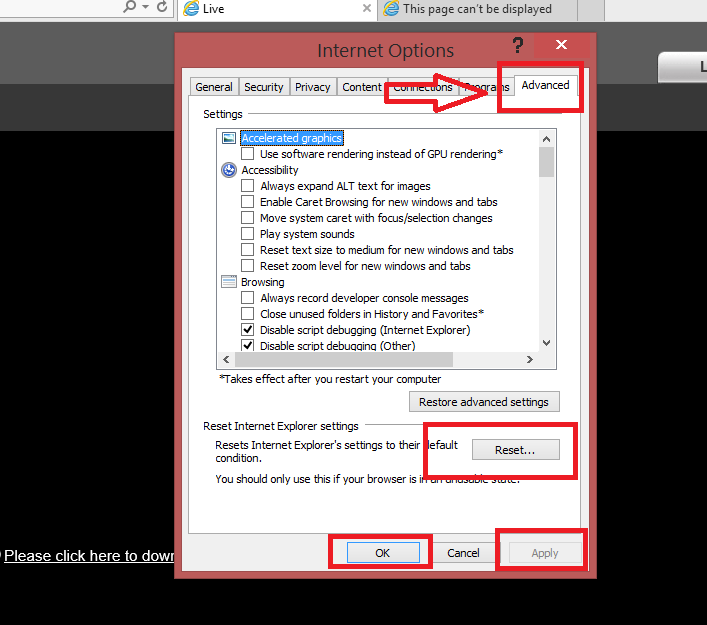Click the help question mark icon
The height and width of the screenshot is (625, 707).
click(x=518, y=45)
